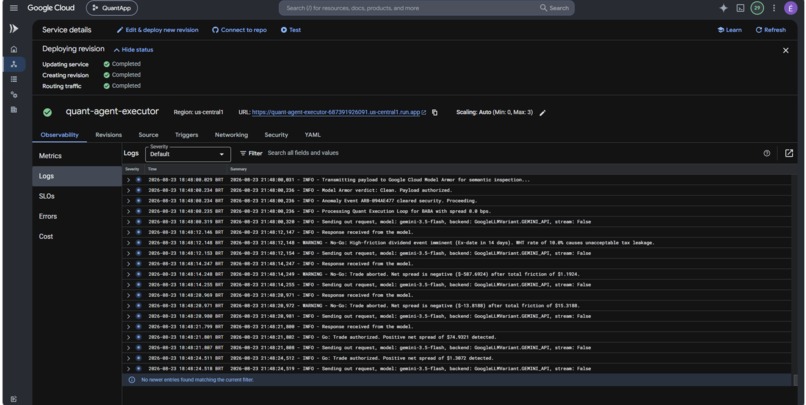
Task: Expand the Model Armor verdict Clean log entry
Action: 129,190
